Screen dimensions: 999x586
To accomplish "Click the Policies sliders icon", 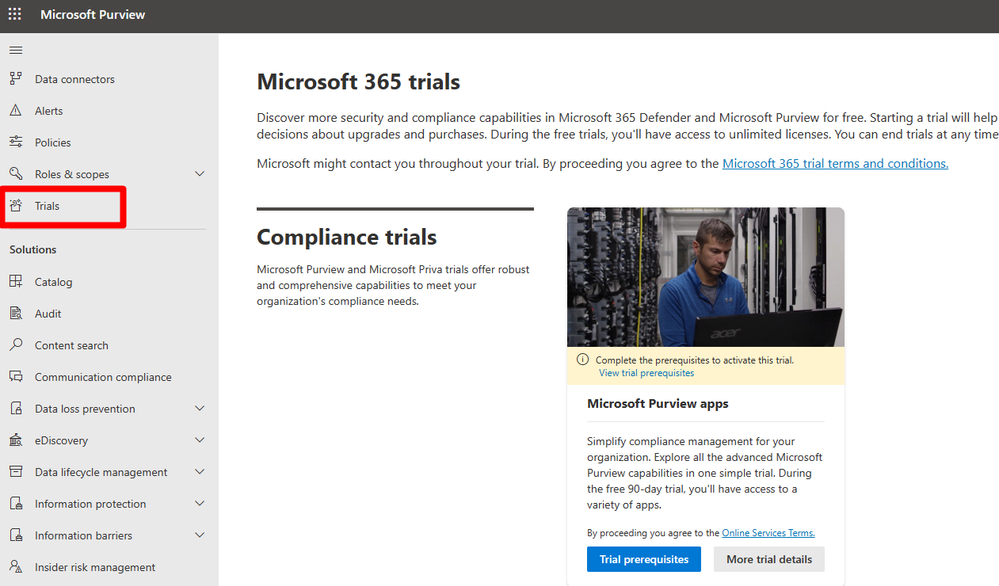I will click(x=16, y=142).
